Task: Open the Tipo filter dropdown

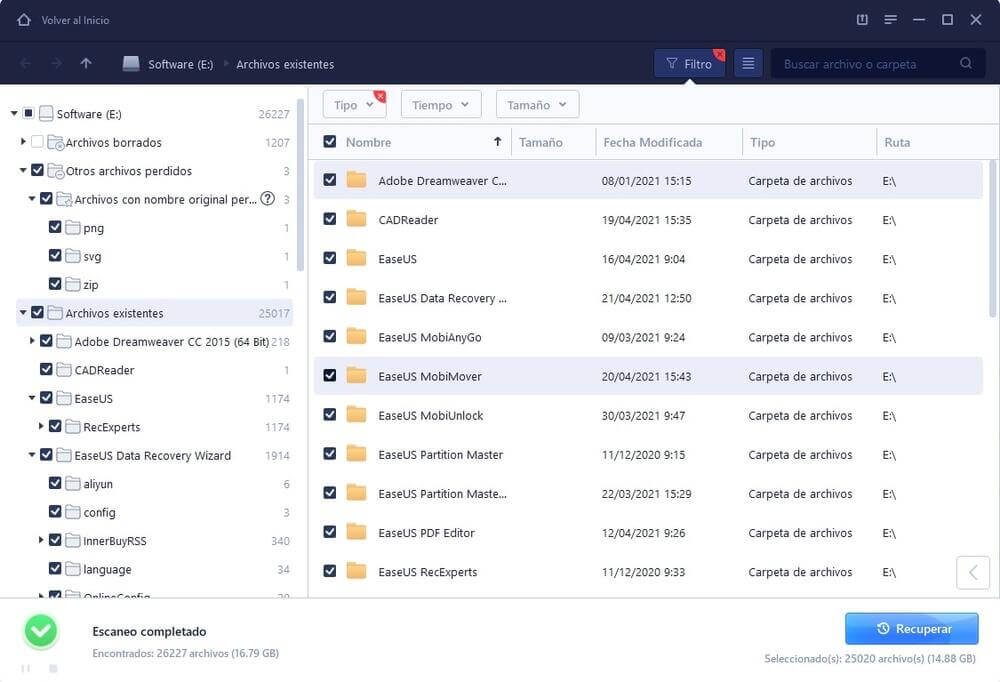Action: click(354, 105)
